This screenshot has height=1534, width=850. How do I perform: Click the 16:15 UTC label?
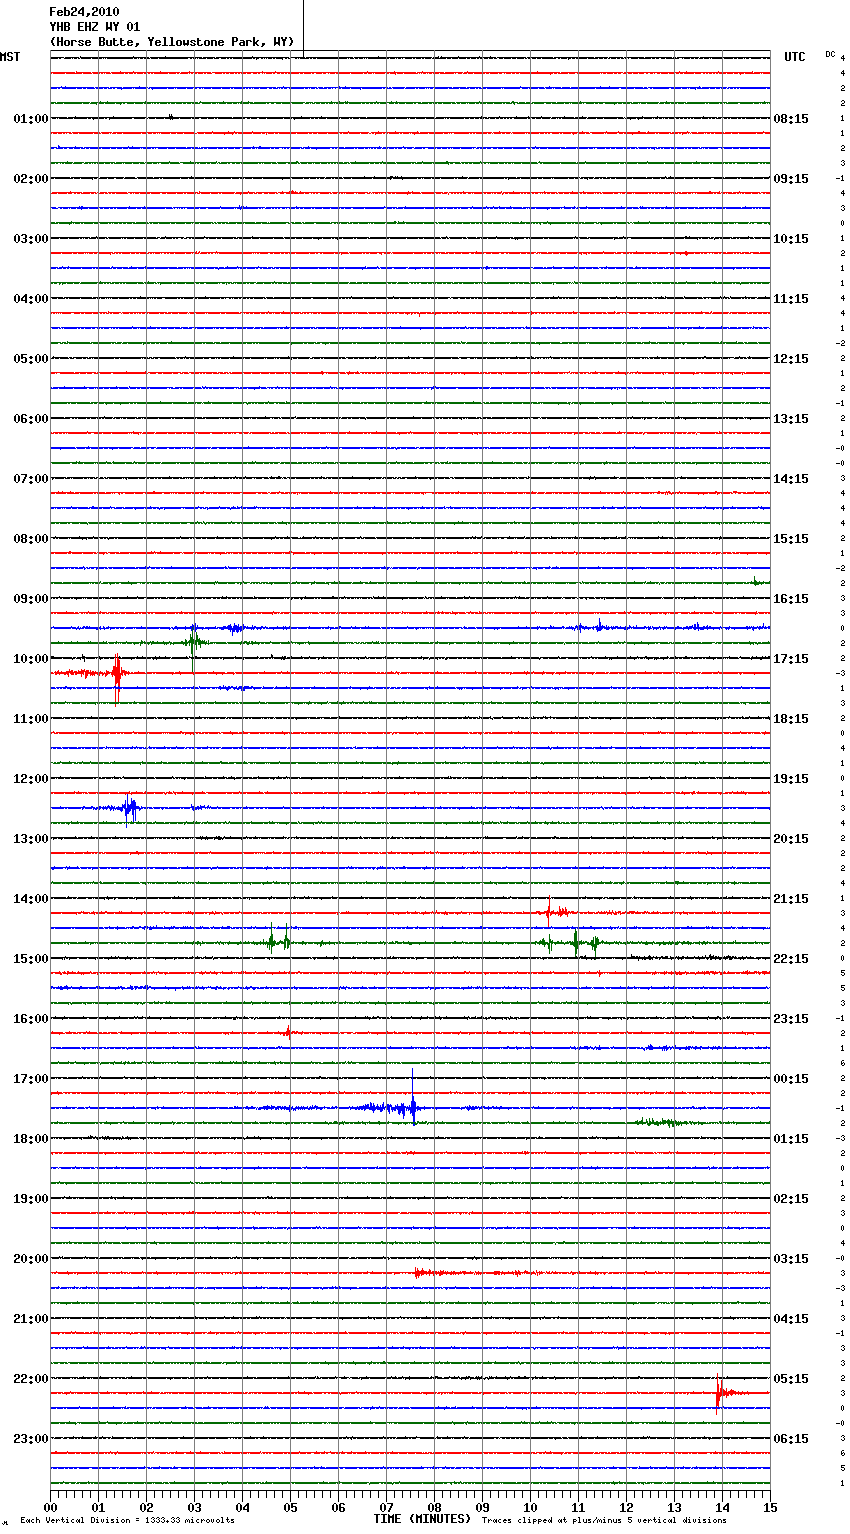click(791, 599)
